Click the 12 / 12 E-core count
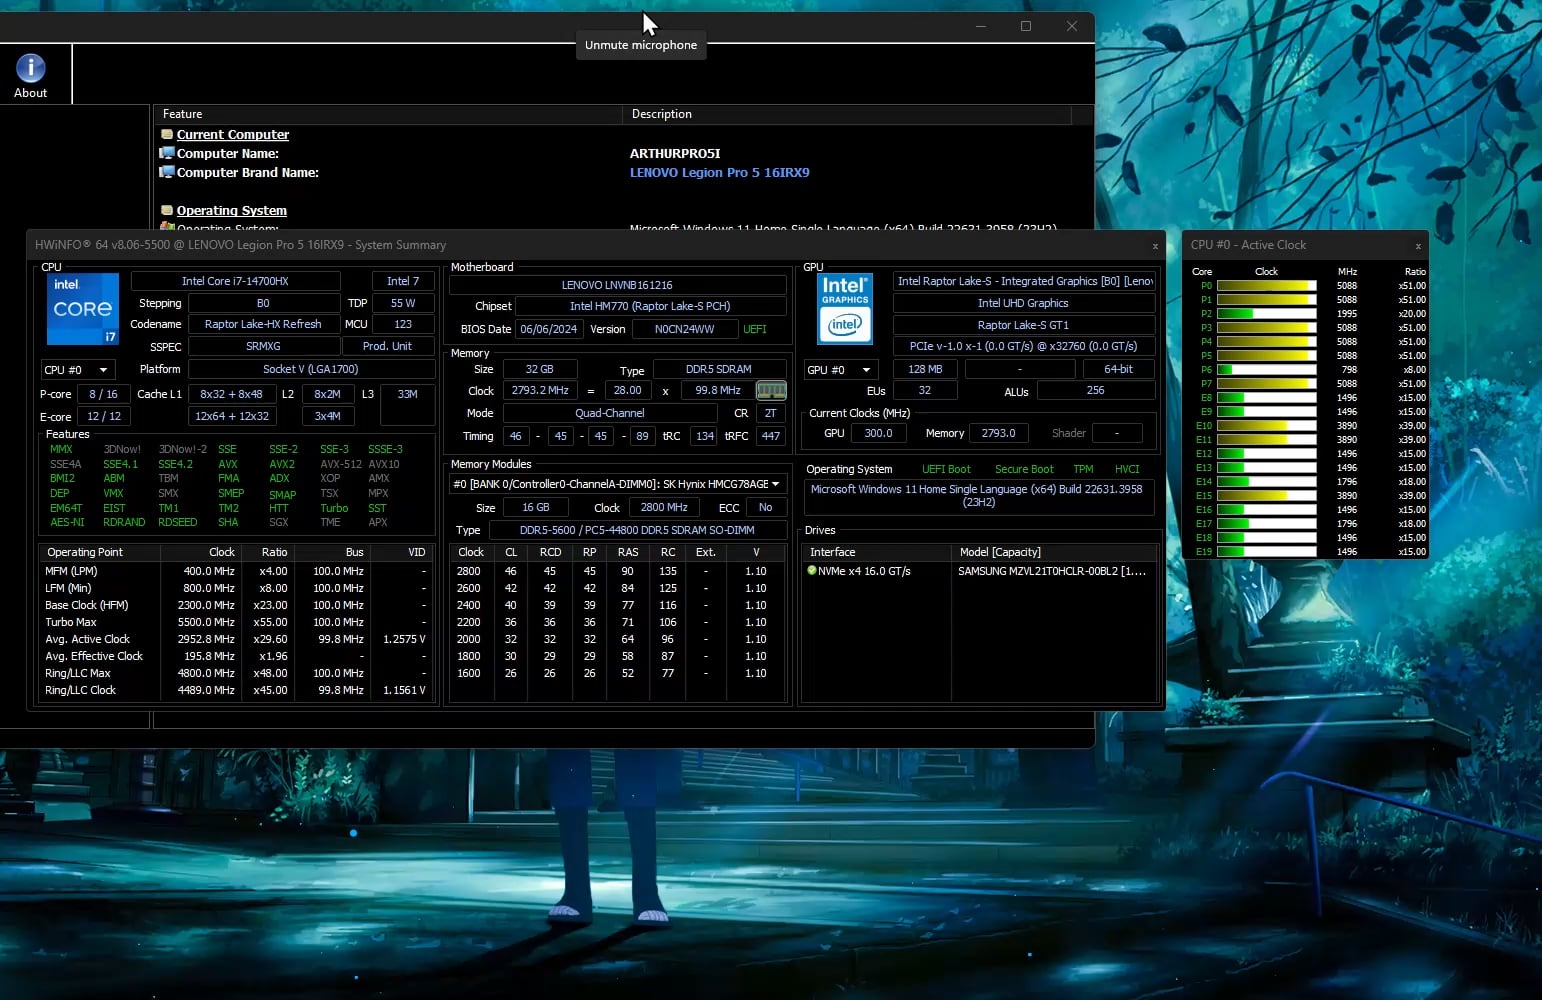The width and height of the screenshot is (1542, 1000). (x=104, y=416)
